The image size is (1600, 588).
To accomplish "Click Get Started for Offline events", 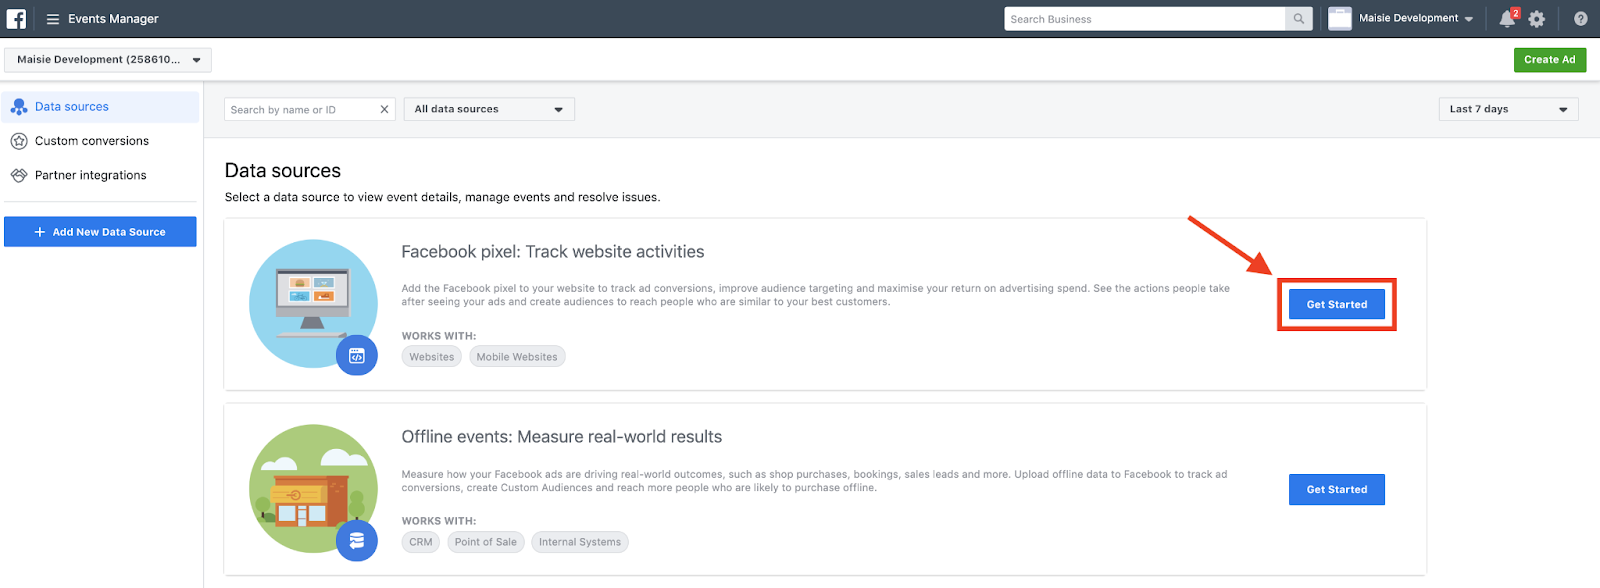I will tap(1336, 490).
